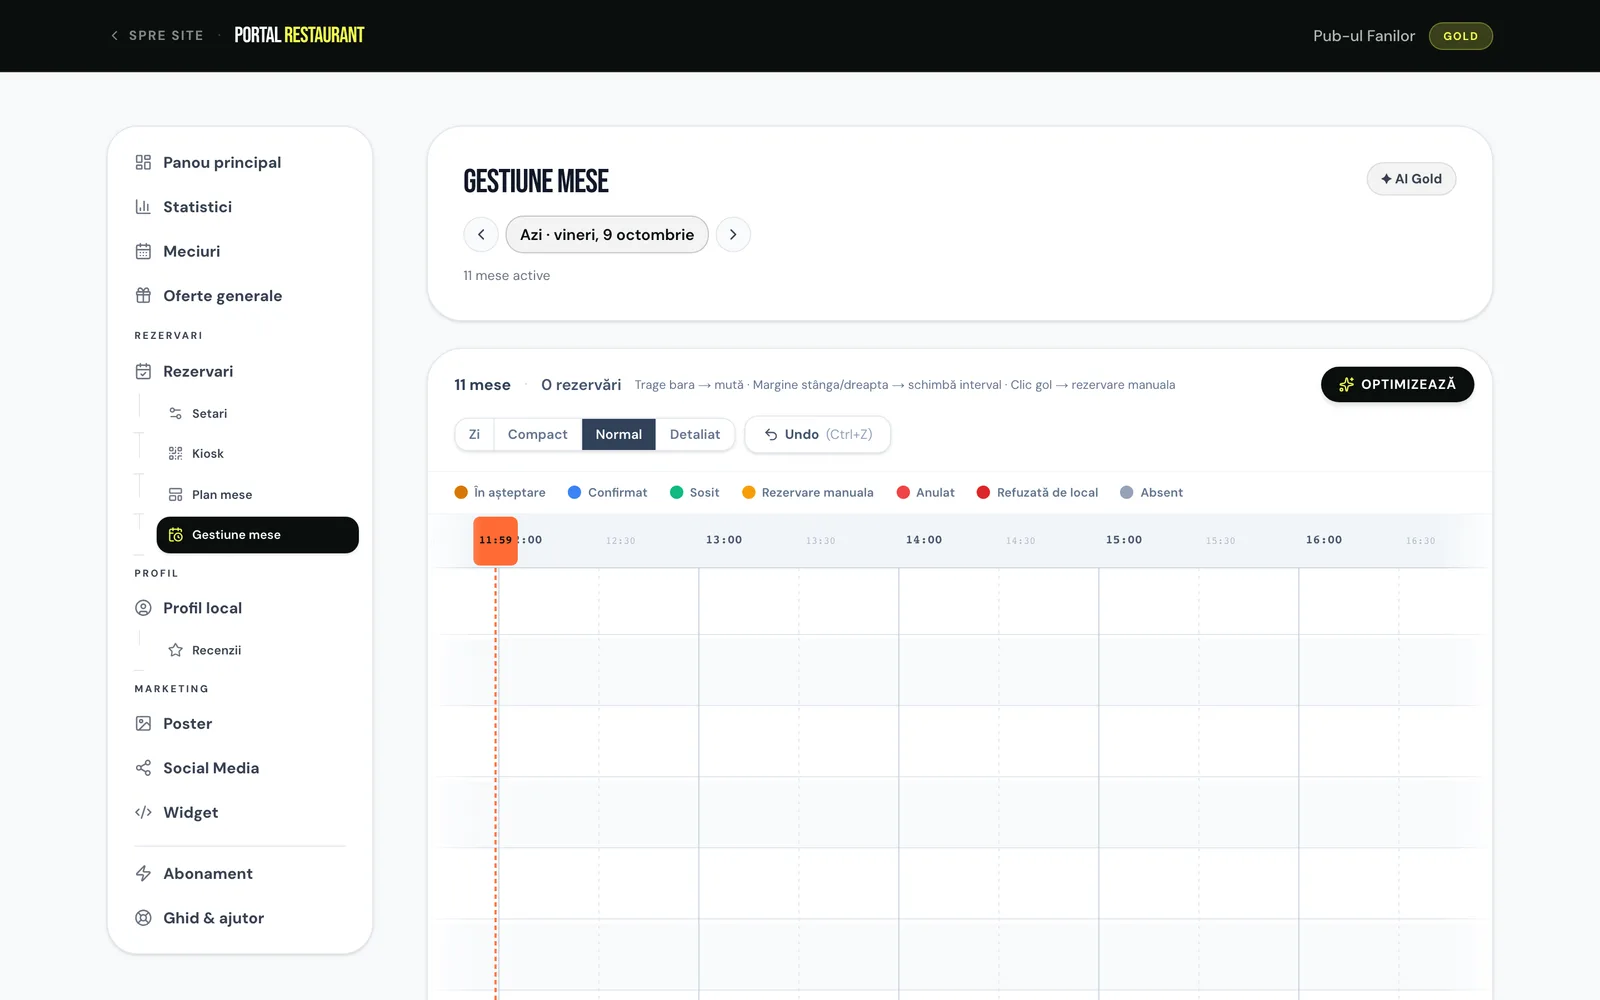1600x1000 pixels.
Task: Open the date picker 'Azi · vineri, 9 octombrie'
Action: click(607, 235)
